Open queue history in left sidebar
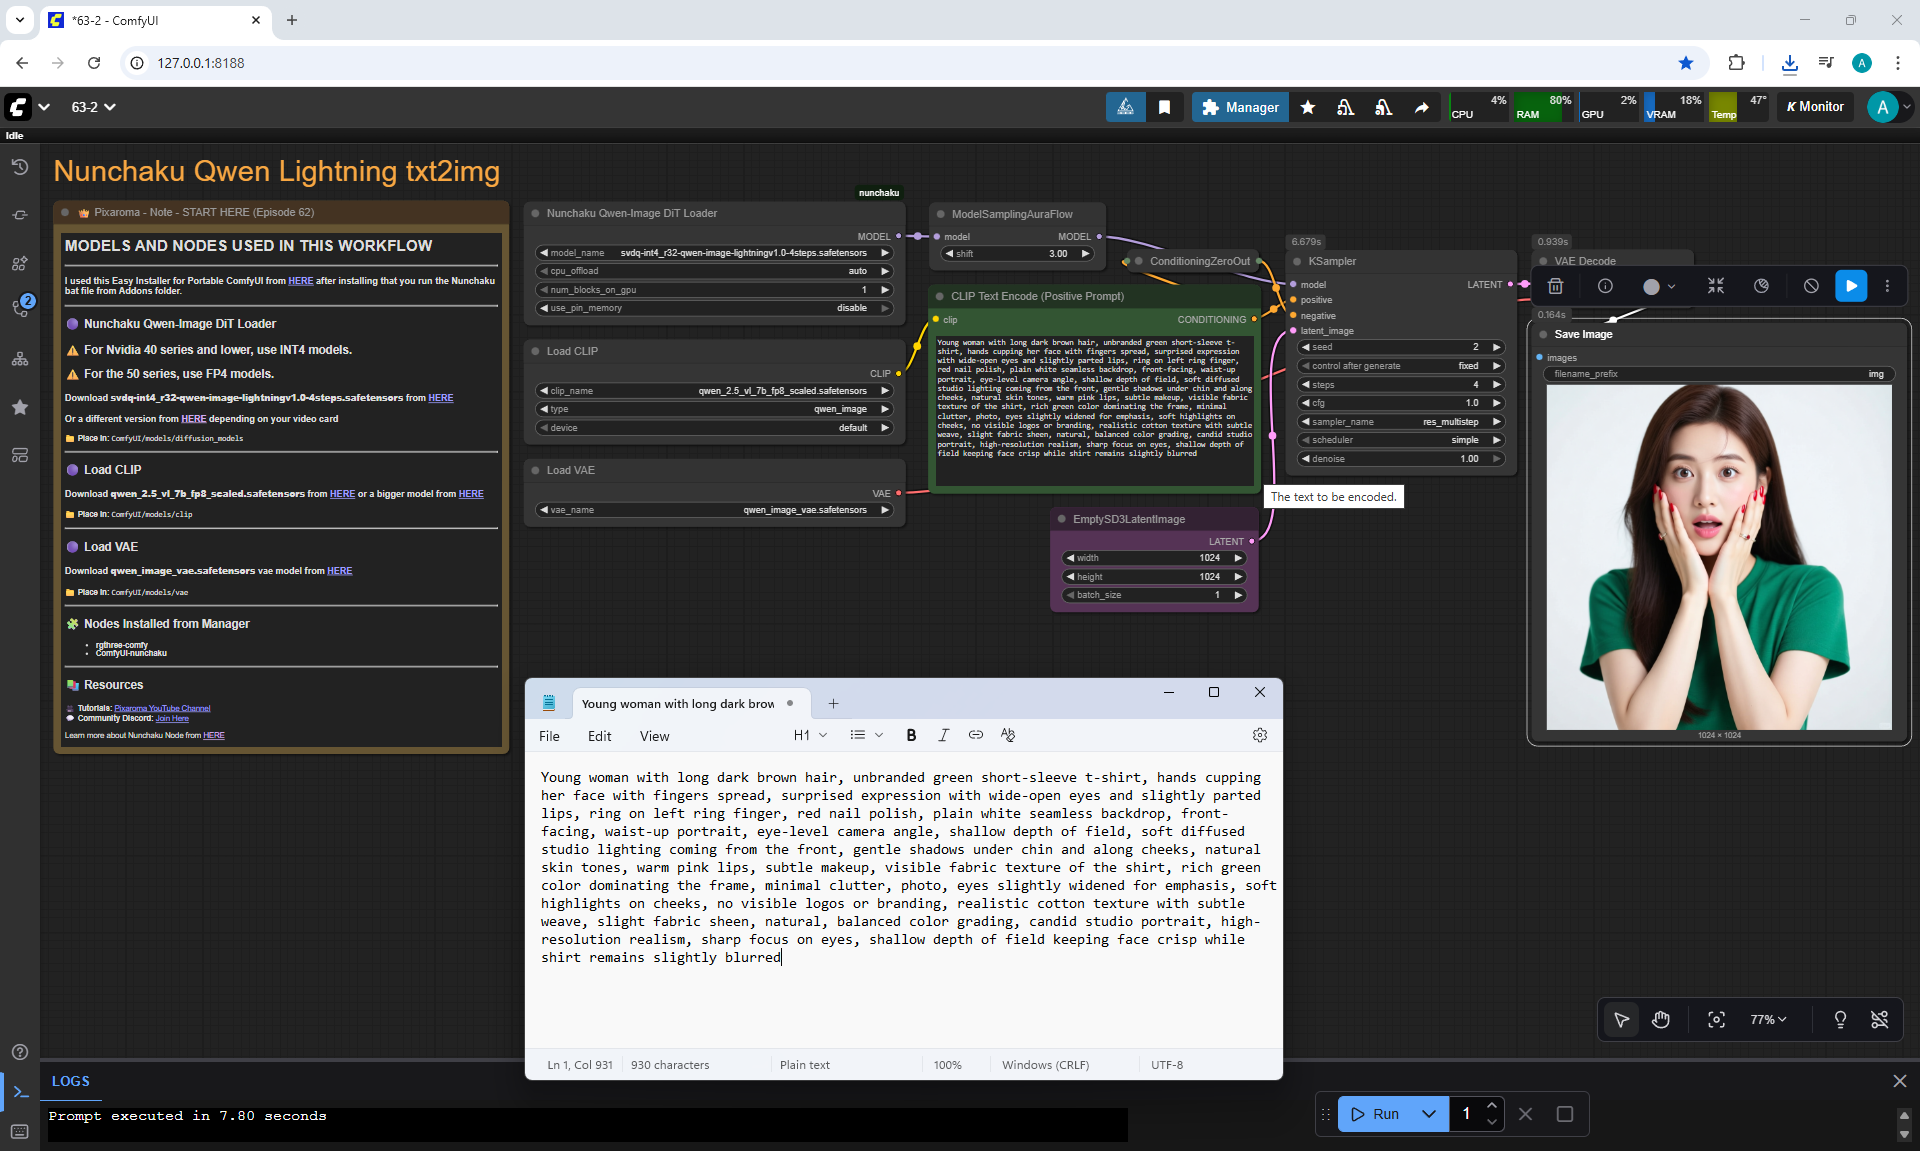This screenshot has height=1151, width=1920. pos(20,167)
